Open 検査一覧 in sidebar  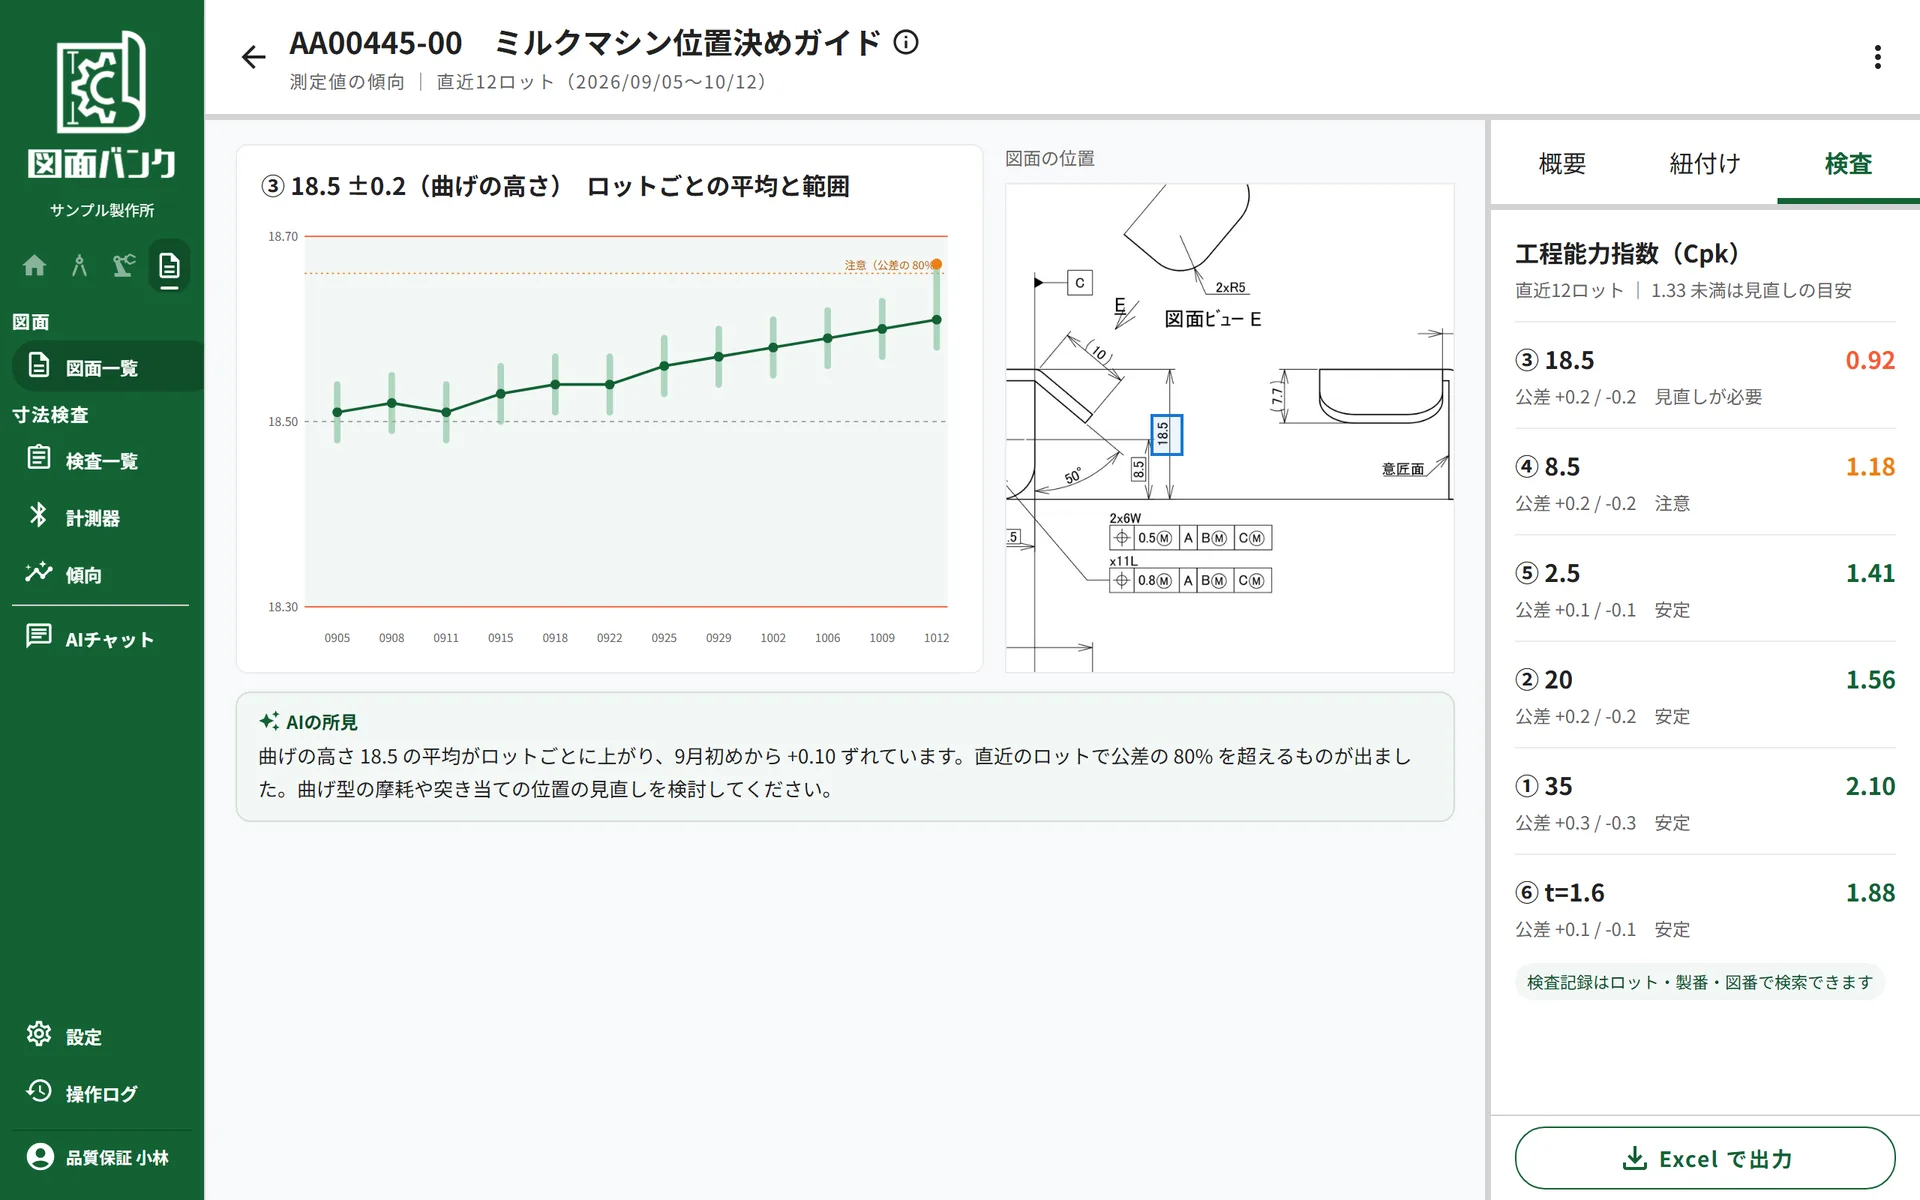click(x=100, y=460)
